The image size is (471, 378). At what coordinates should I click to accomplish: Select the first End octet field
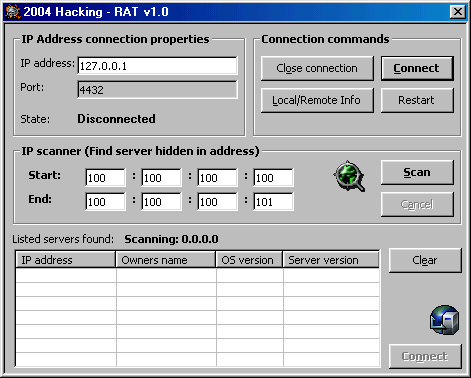(x=105, y=202)
